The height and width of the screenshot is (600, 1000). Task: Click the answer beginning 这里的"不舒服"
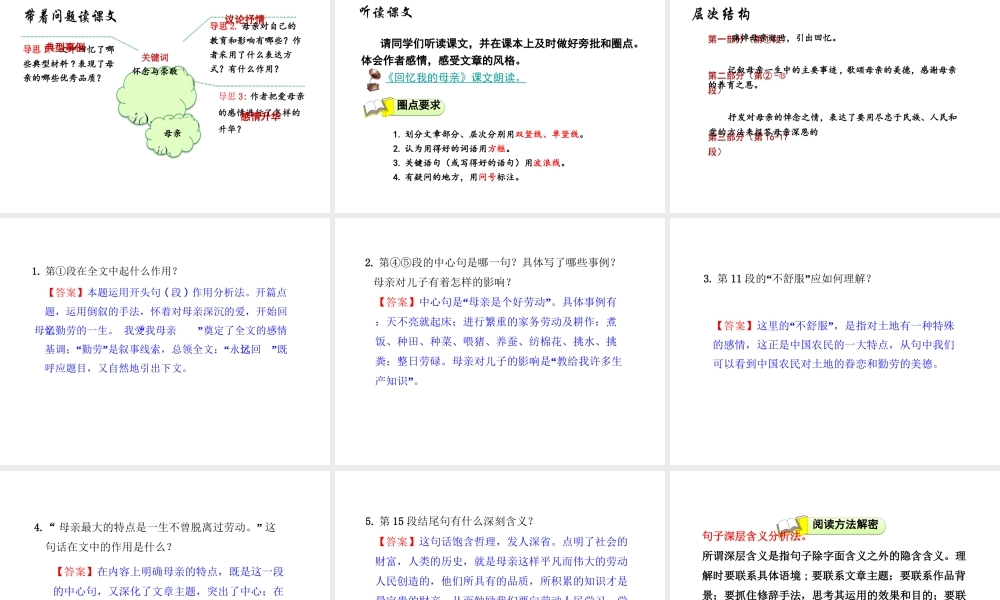pos(834,345)
